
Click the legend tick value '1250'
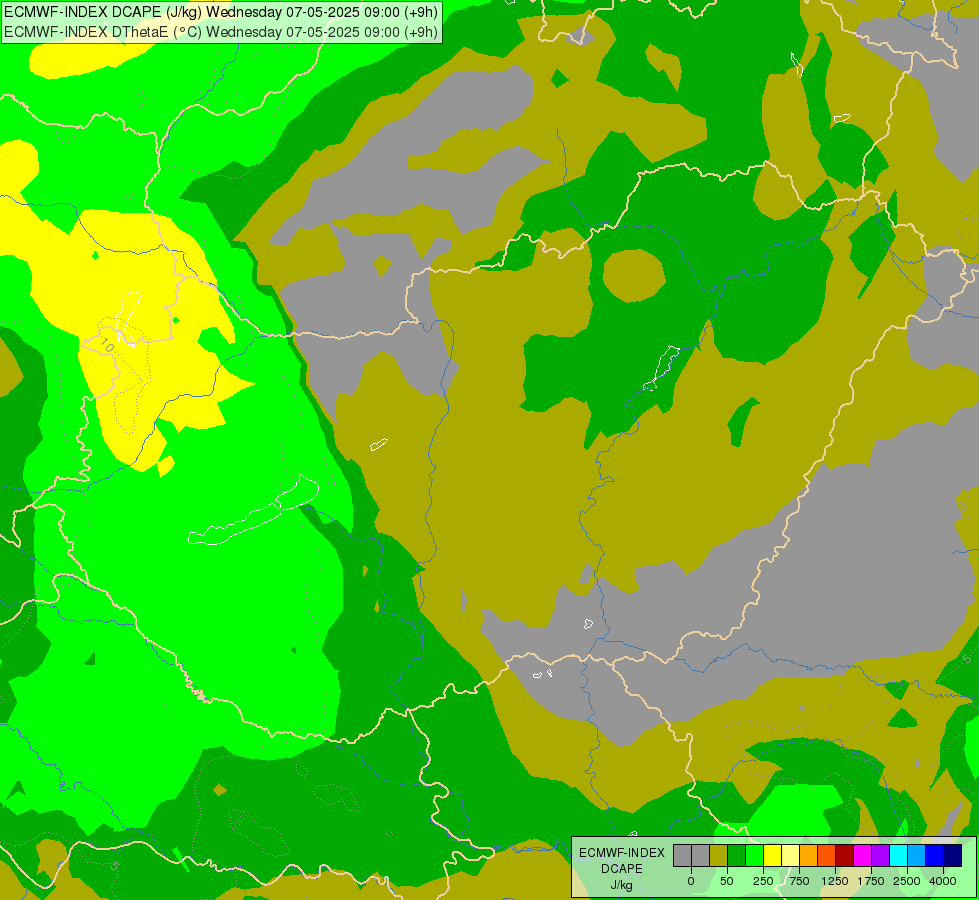click(x=835, y=881)
